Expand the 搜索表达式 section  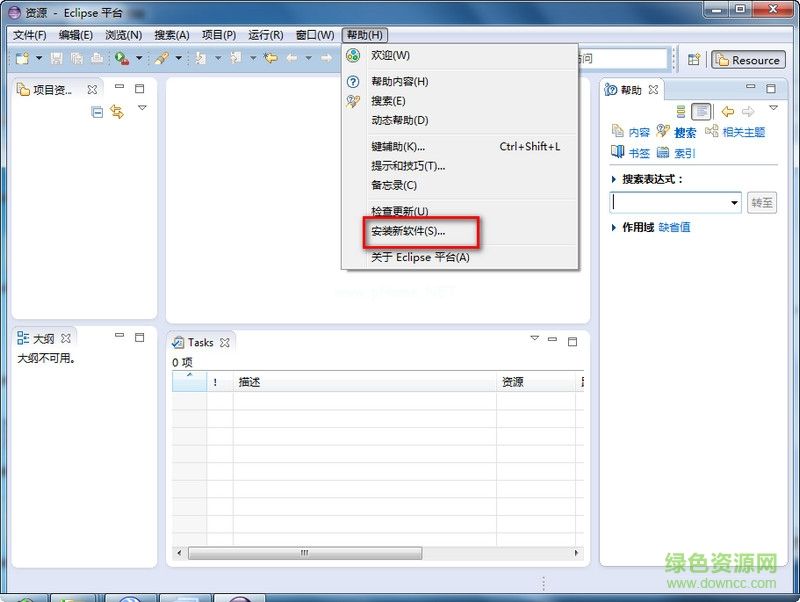pos(614,179)
